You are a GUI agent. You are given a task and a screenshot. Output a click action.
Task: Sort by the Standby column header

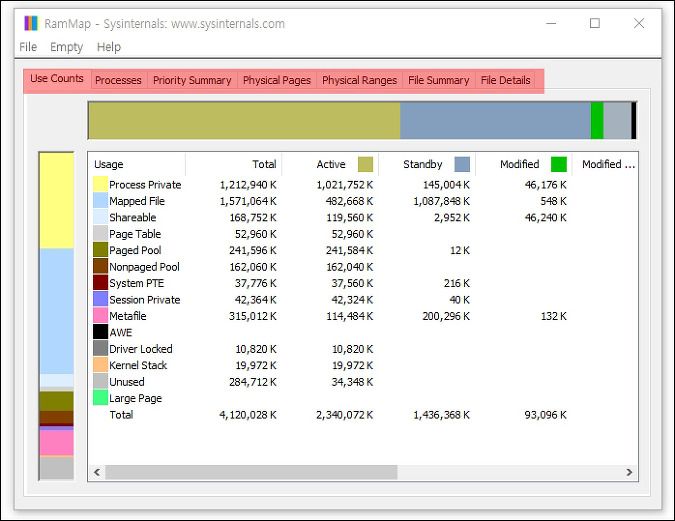pos(427,164)
